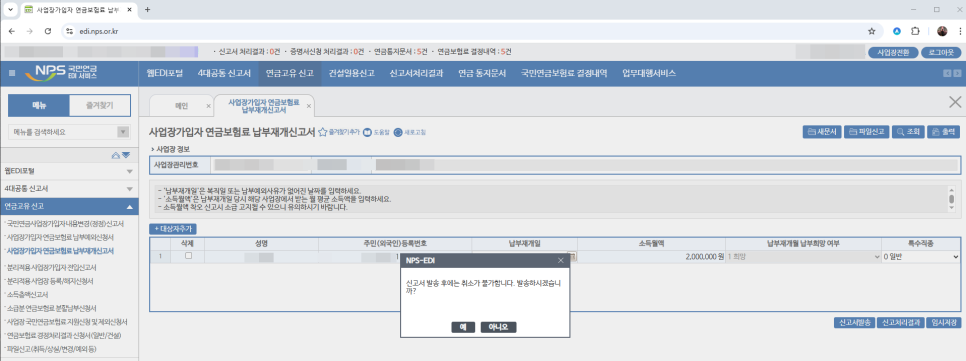The image size is (966, 361).
Task: Open 파일신고(취득/상실/변경/예외 등) in sidebar
Action: (51, 349)
